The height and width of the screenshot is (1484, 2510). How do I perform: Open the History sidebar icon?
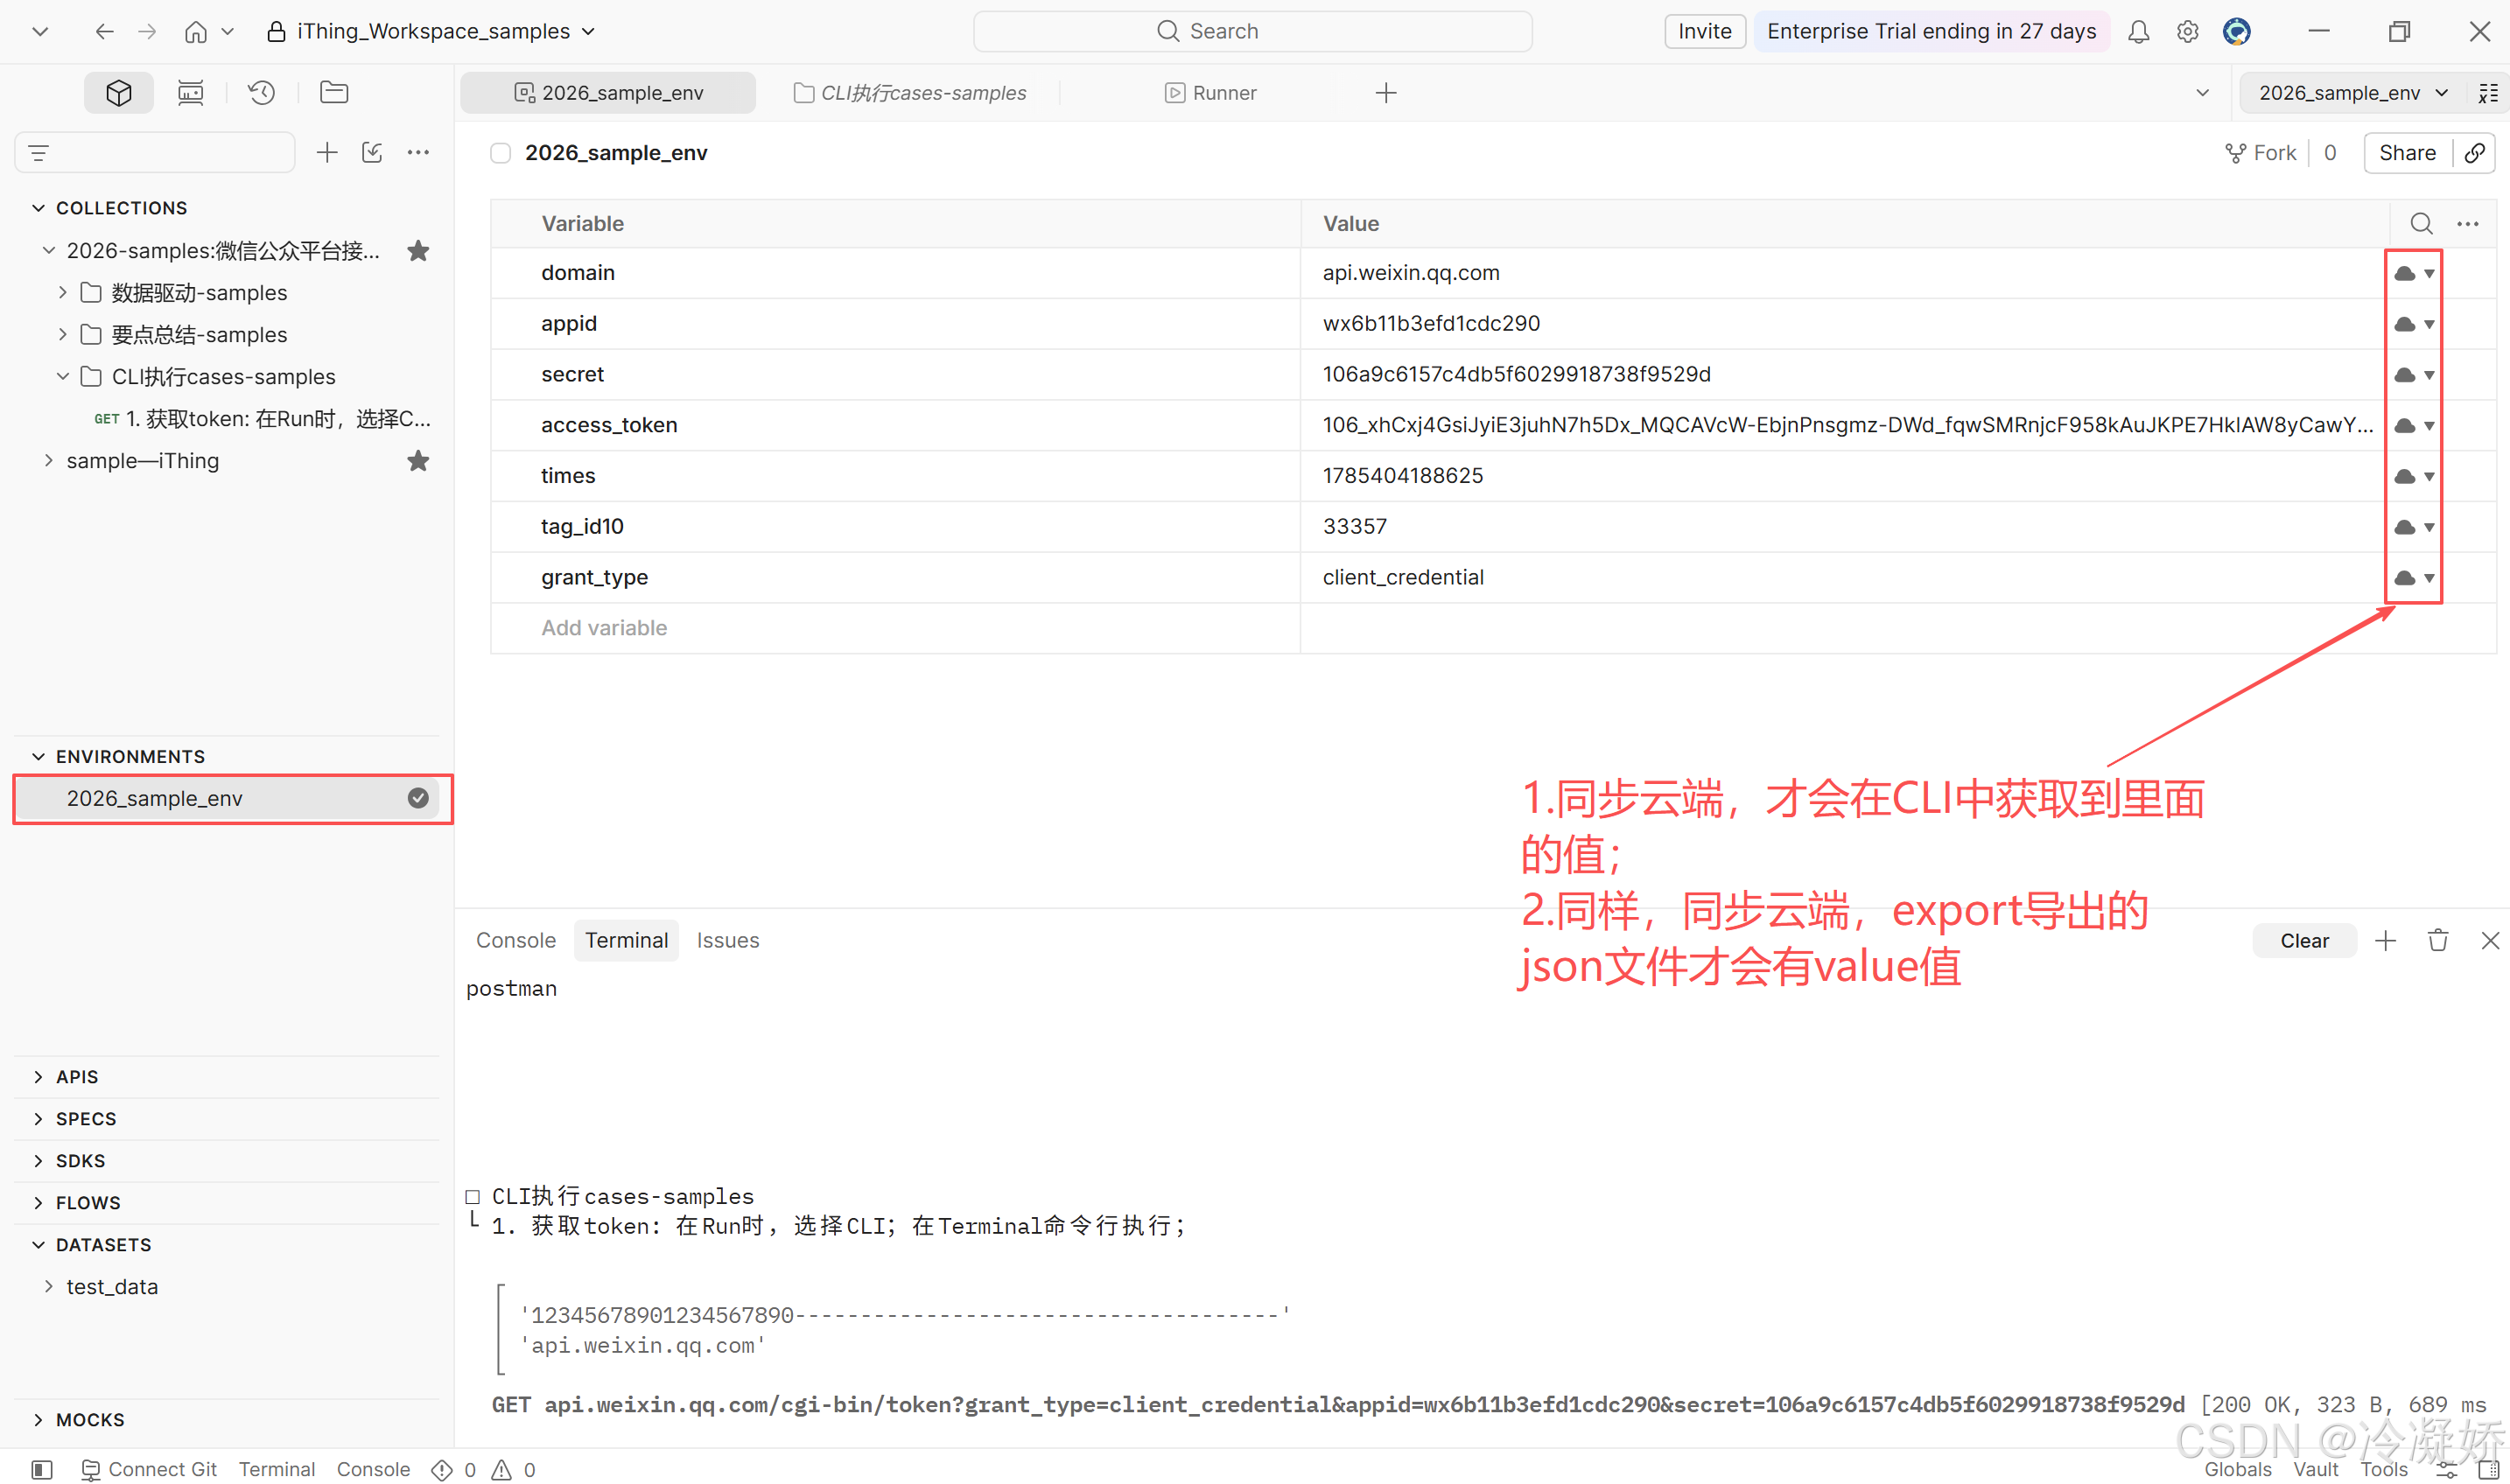(262, 93)
